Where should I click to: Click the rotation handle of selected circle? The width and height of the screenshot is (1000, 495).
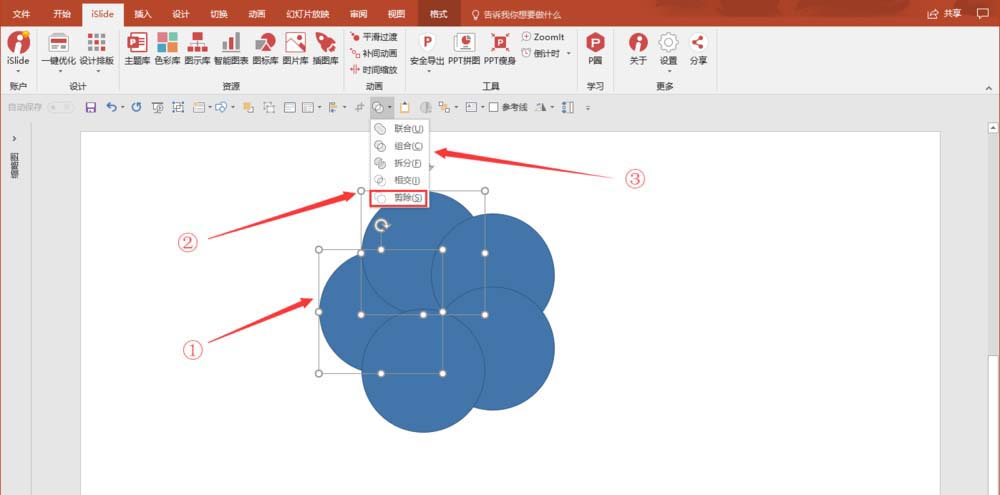coord(382,225)
